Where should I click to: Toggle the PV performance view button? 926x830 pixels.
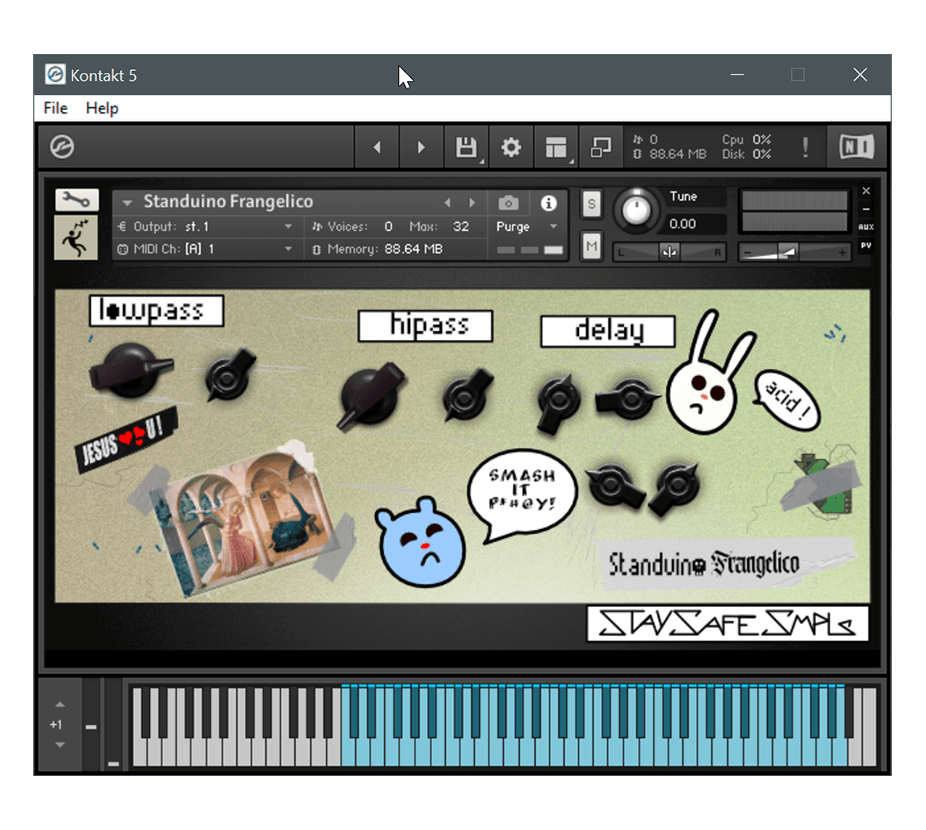pyautogui.click(x=866, y=245)
